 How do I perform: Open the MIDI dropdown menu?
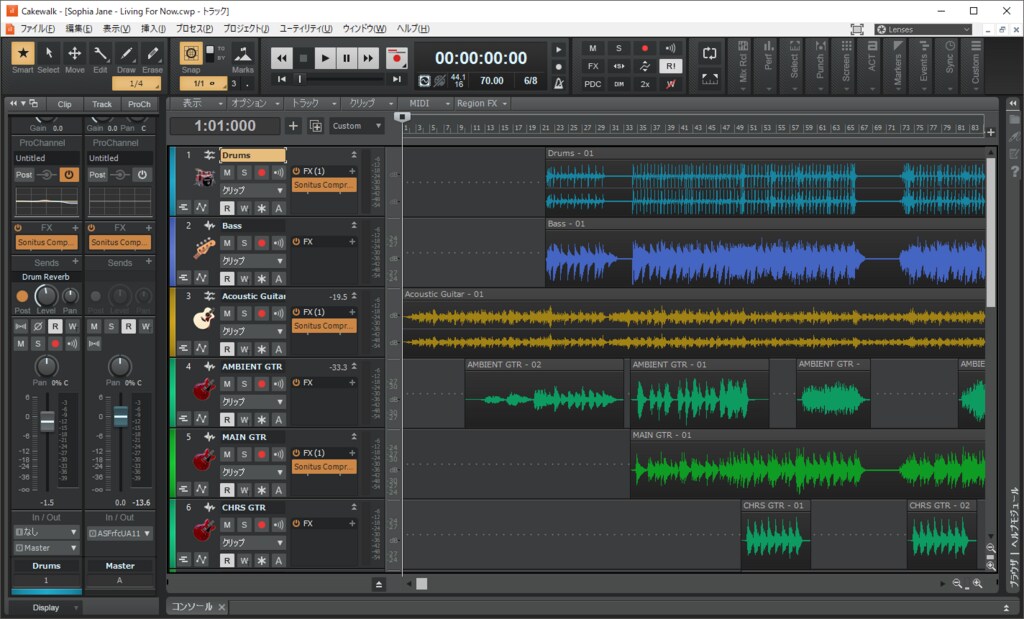pos(428,103)
